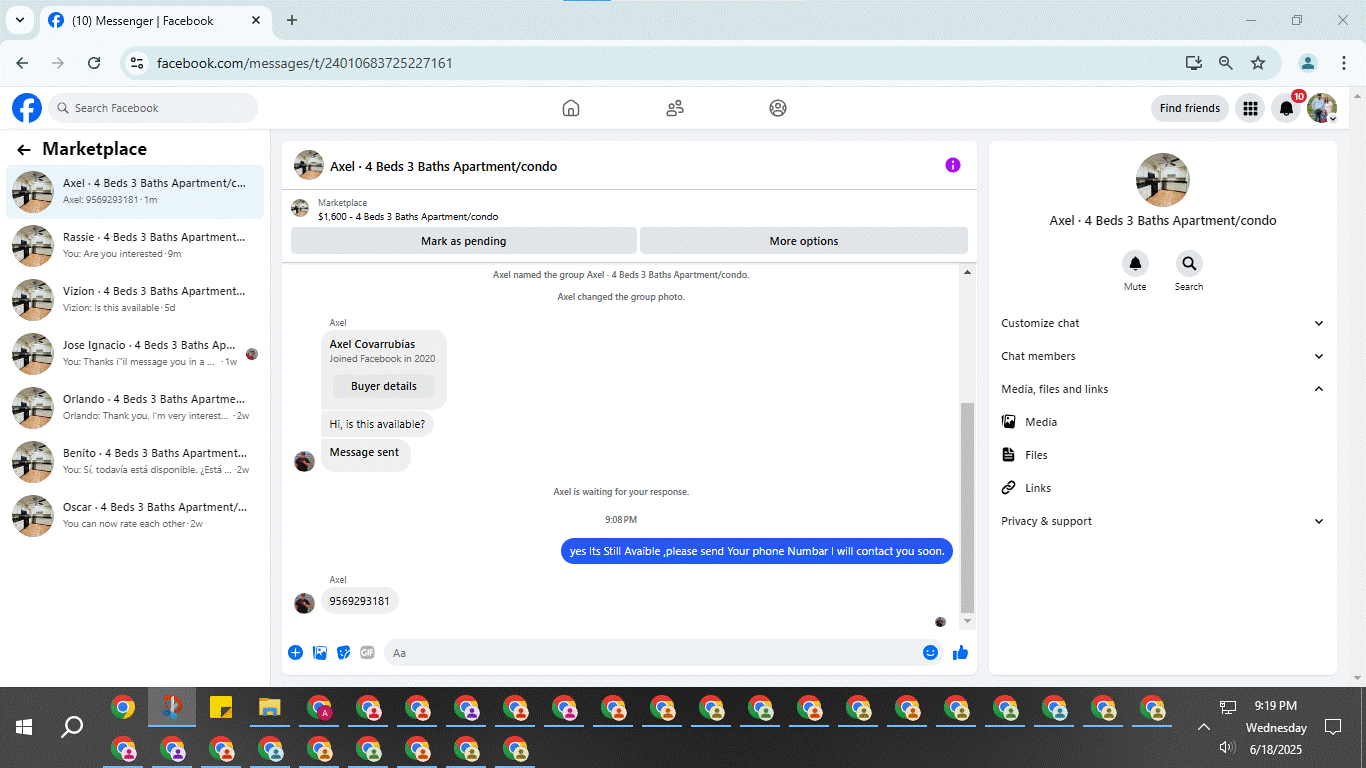Open a new browser tab
This screenshot has width=1366, height=768.
[292, 20]
